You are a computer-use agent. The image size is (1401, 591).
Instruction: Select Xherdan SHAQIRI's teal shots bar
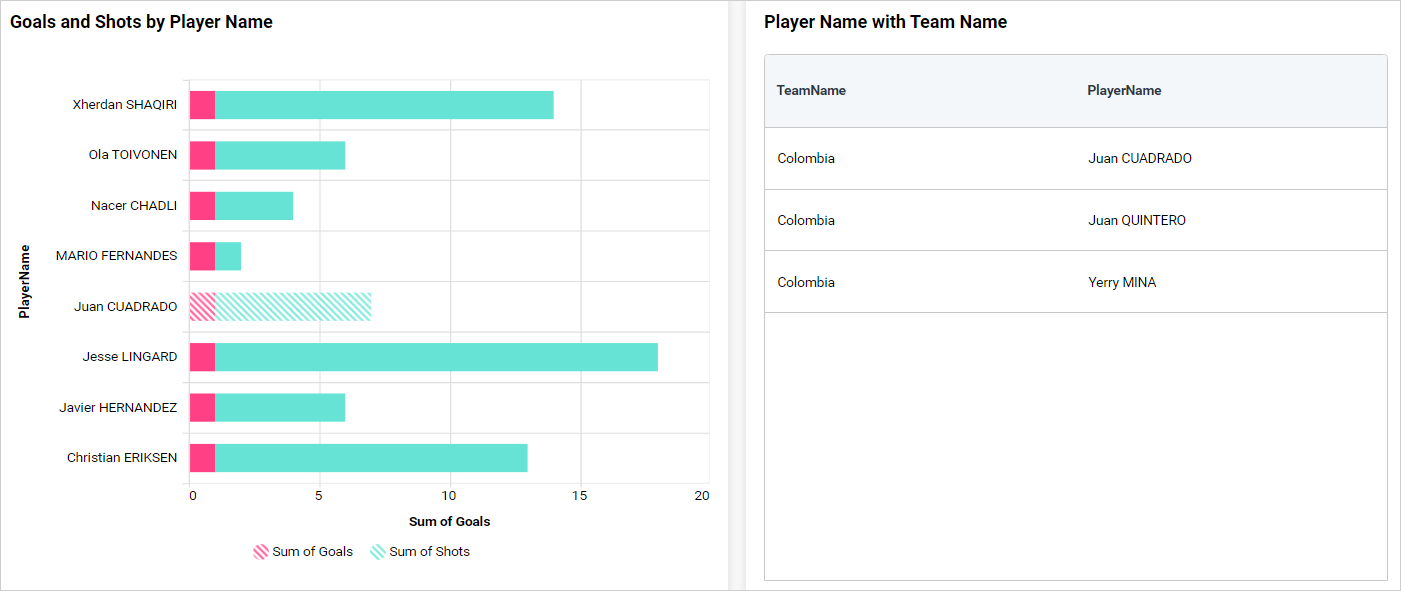pos(384,105)
